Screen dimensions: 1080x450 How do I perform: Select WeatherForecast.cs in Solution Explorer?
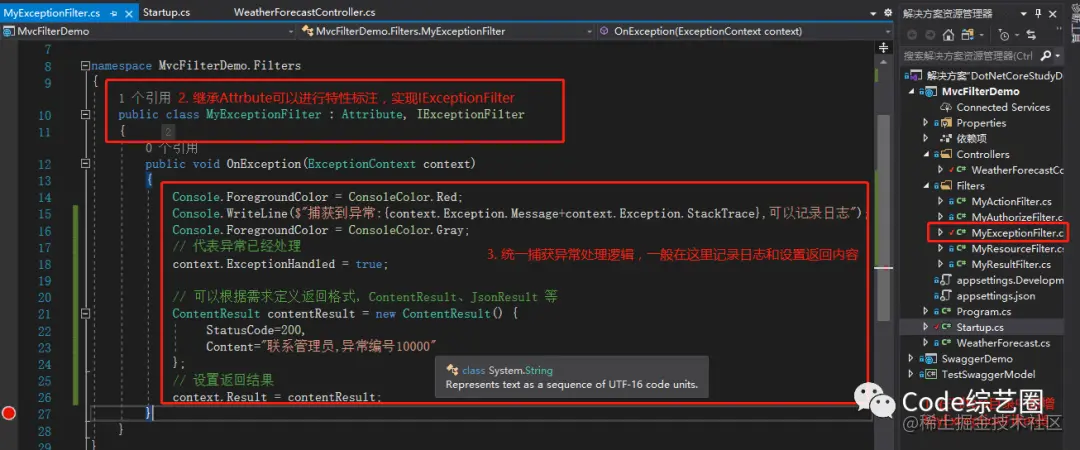click(x=1003, y=342)
